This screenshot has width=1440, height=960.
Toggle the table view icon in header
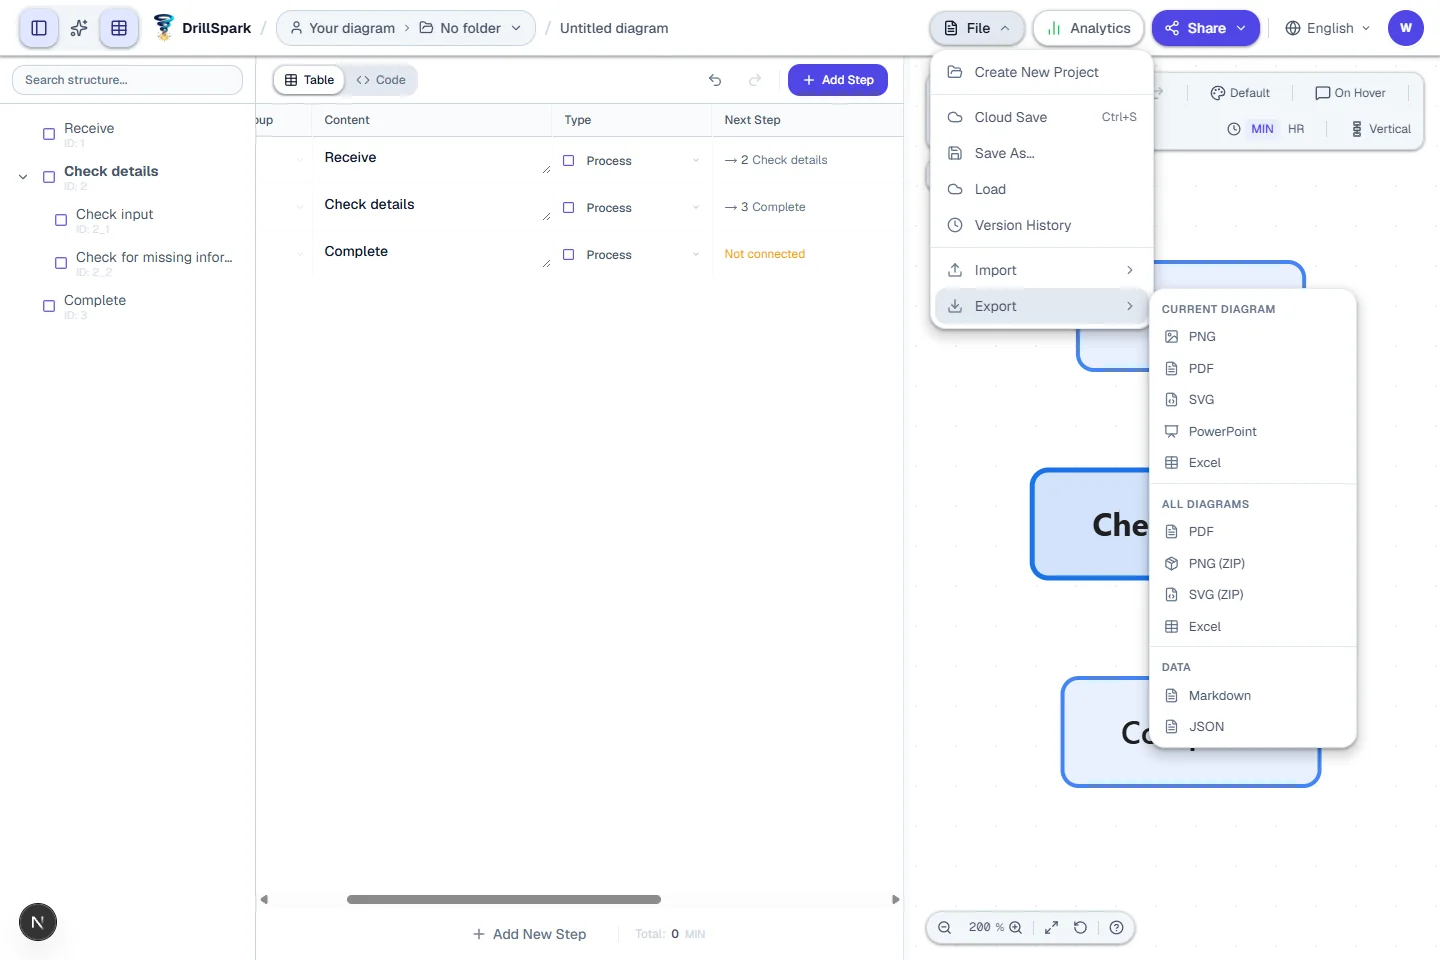(119, 28)
